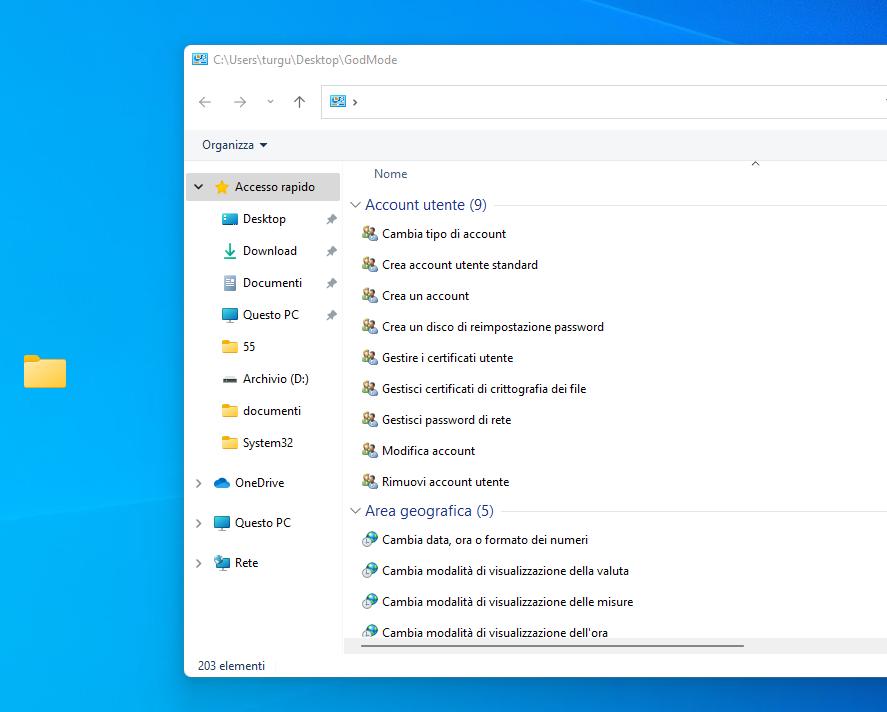Open Gestisci password di rete
Viewport: 887px width, 712px height.
pos(446,420)
